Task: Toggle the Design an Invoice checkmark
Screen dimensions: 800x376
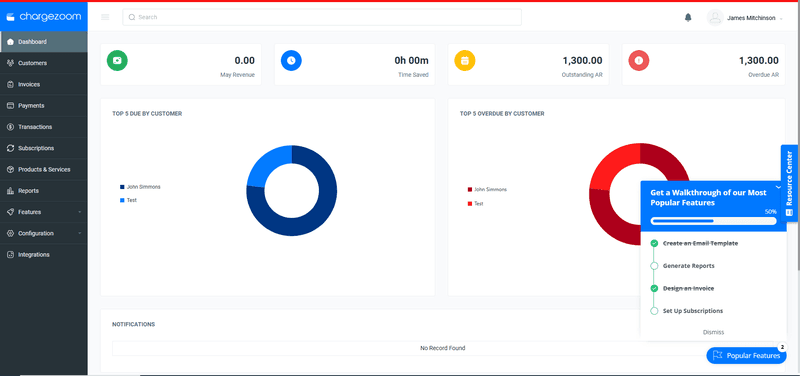Action: [654, 288]
